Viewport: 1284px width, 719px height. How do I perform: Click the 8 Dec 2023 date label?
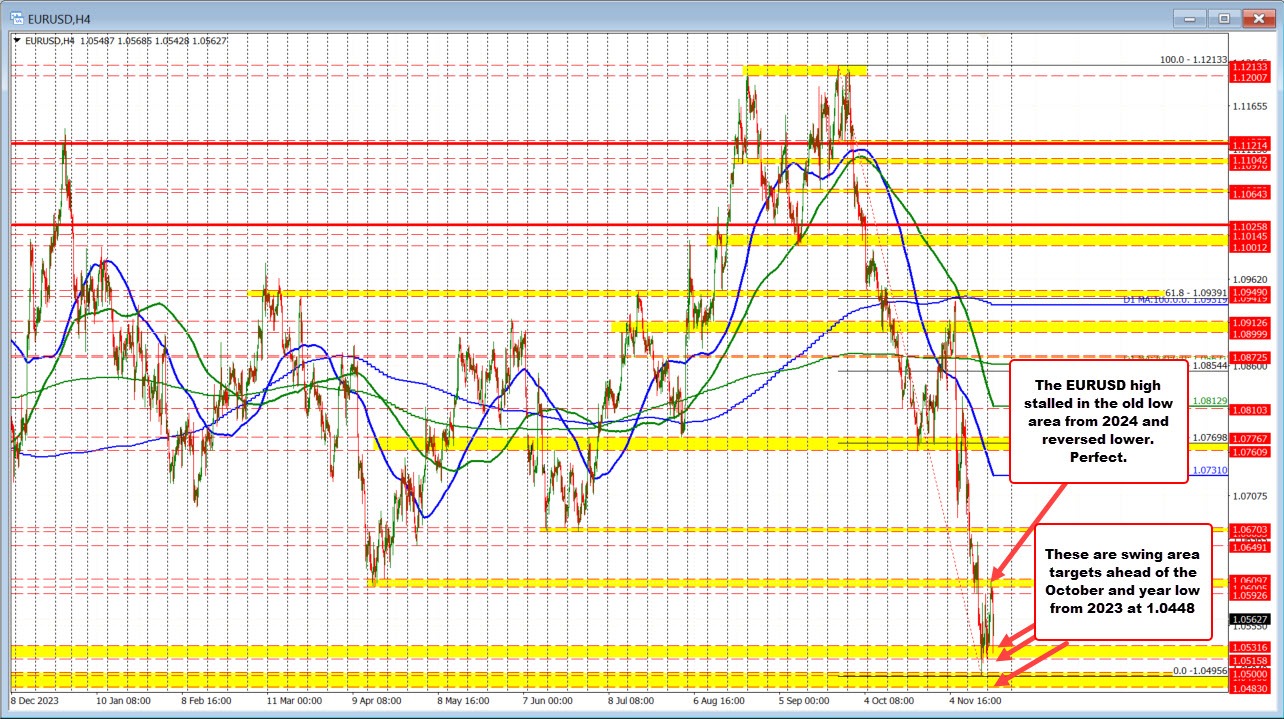point(34,702)
